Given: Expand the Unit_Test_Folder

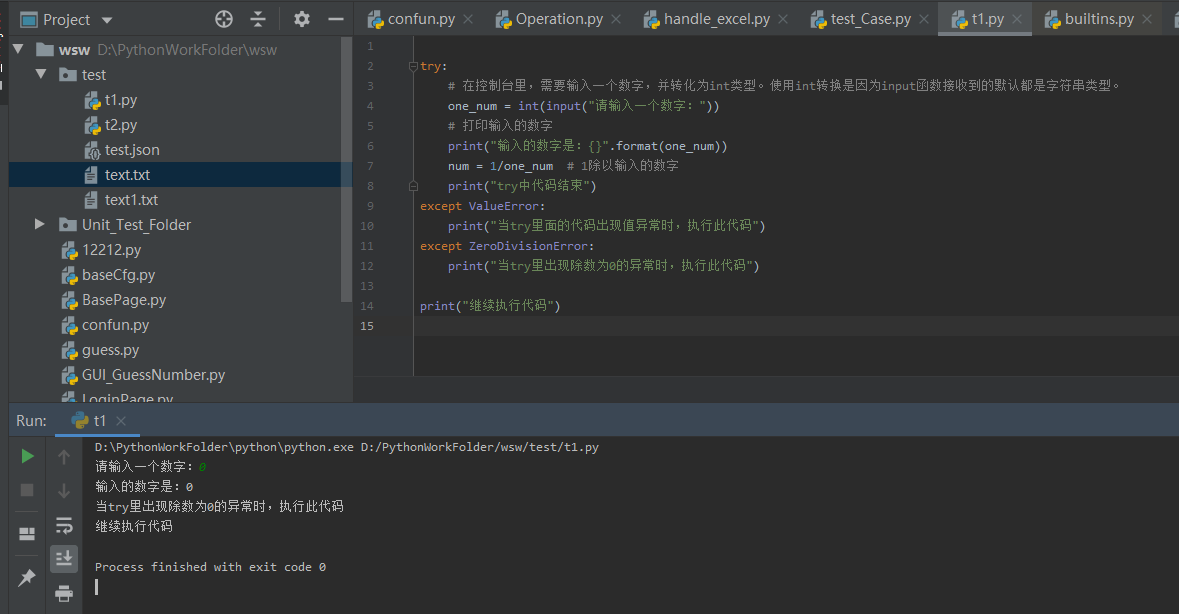Looking at the screenshot, I should pyautogui.click(x=40, y=224).
